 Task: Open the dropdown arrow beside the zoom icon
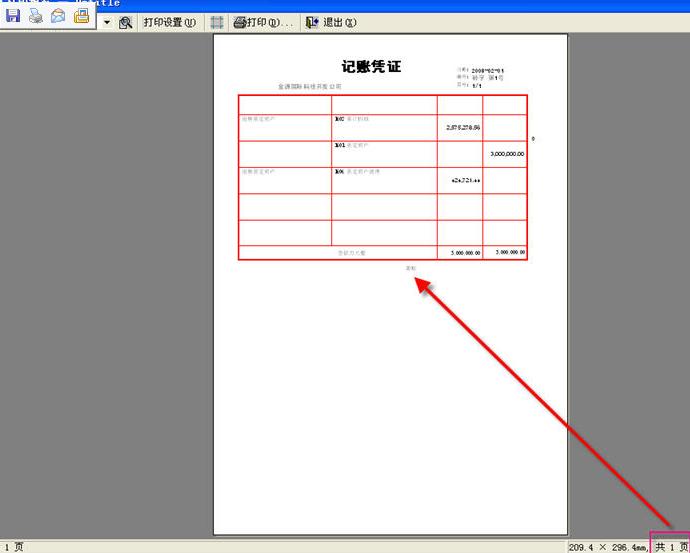coord(106,22)
